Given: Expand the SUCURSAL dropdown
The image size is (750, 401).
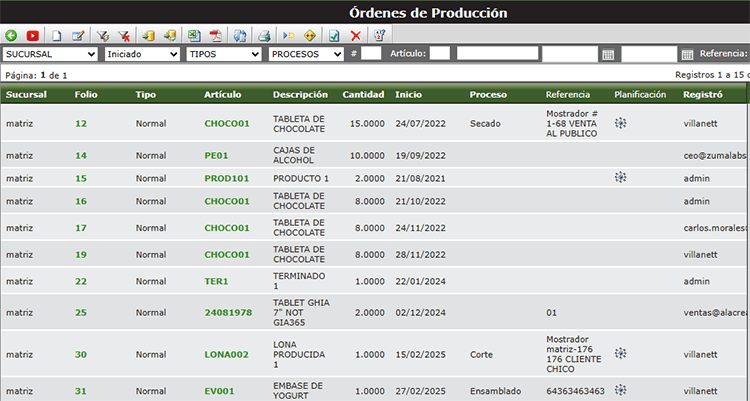Looking at the screenshot, I should 50,54.
